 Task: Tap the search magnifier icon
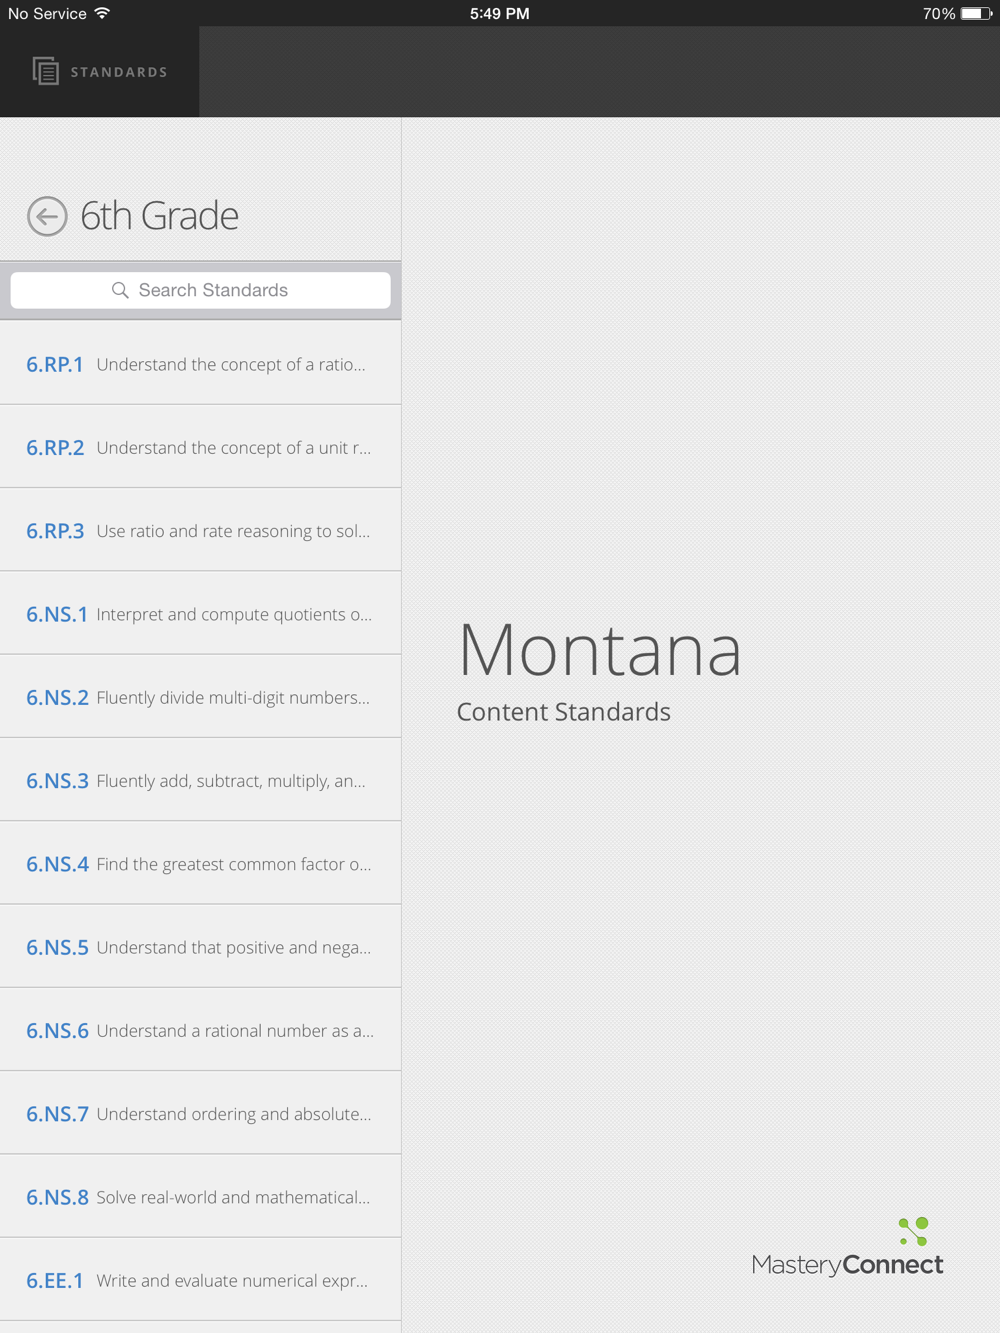tap(120, 290)
